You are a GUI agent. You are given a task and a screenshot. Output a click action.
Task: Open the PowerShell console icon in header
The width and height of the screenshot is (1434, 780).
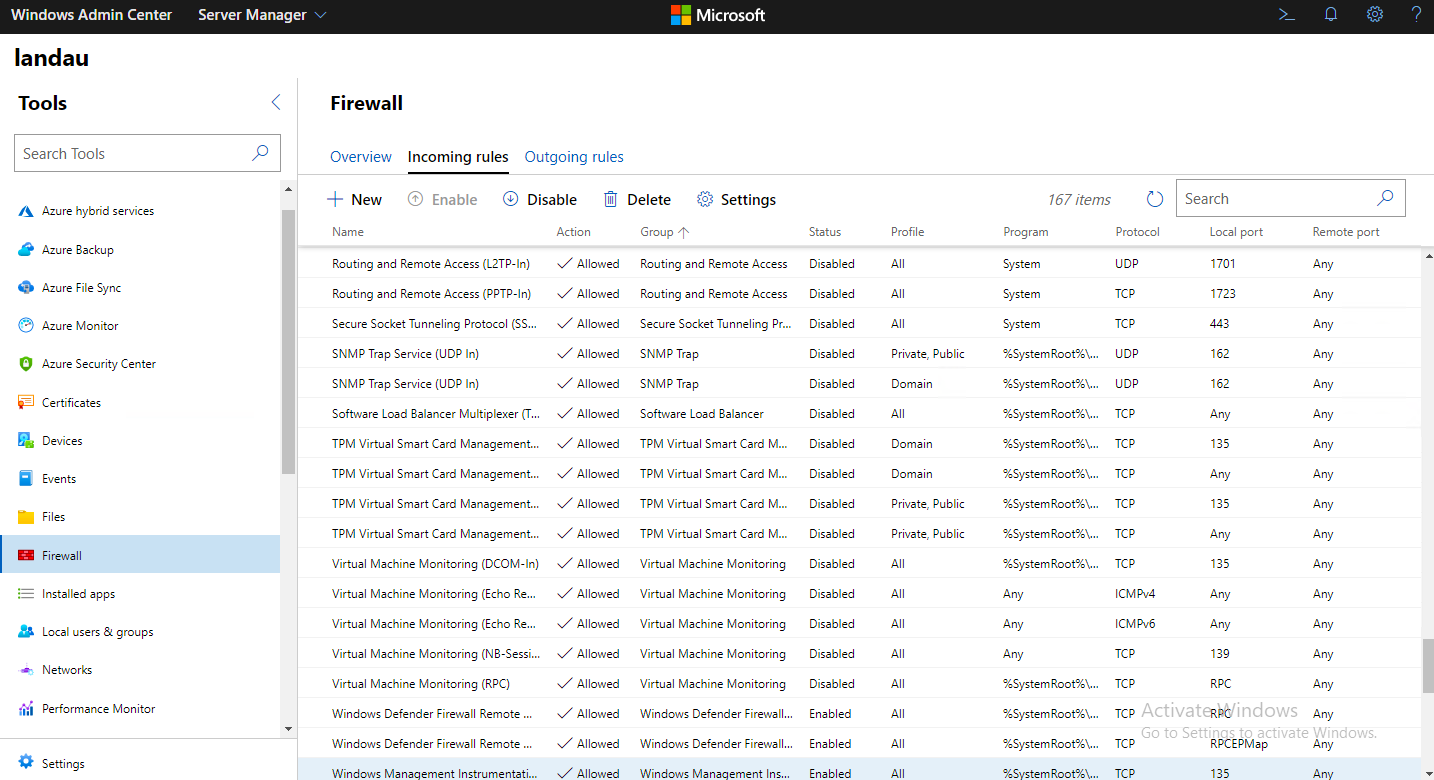coord(1287,15)
